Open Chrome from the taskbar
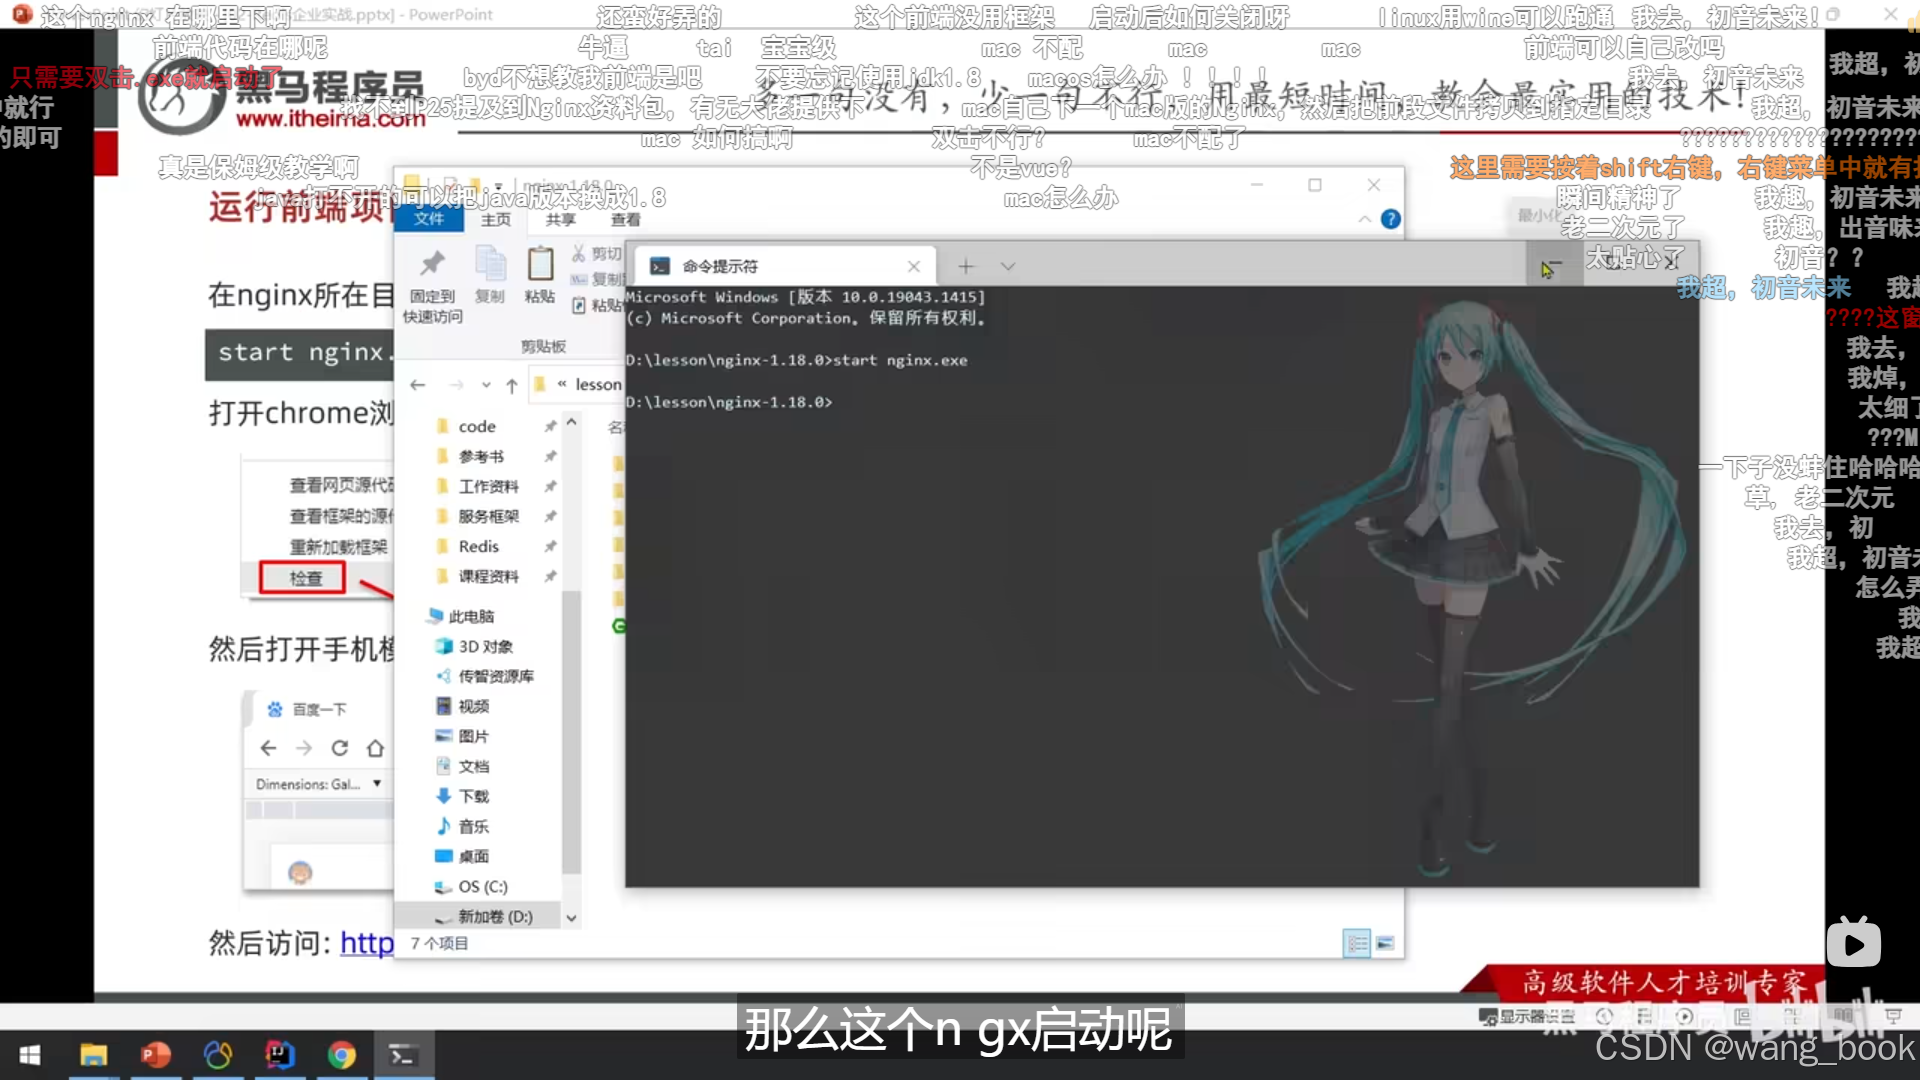 [342, 1055]
